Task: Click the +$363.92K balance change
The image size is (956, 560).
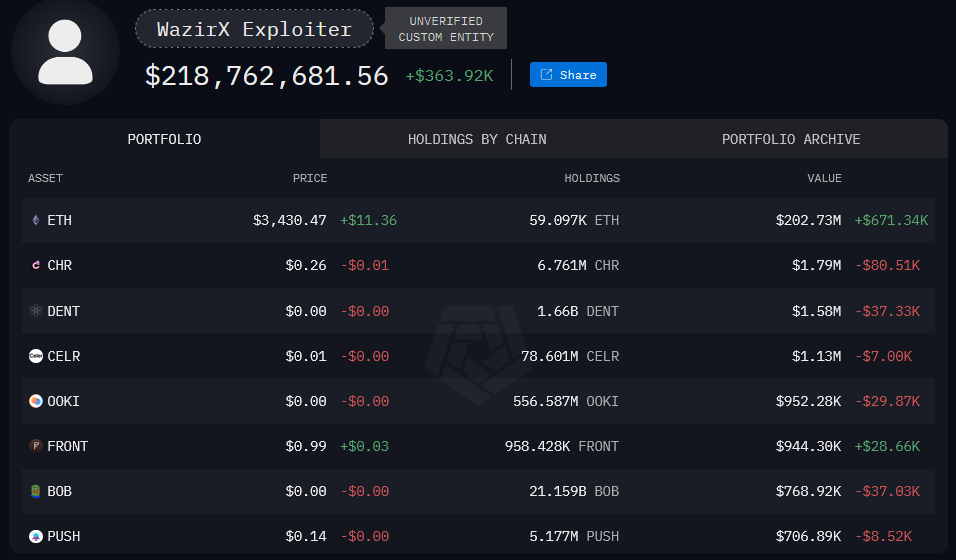Action: pos(449,76)
